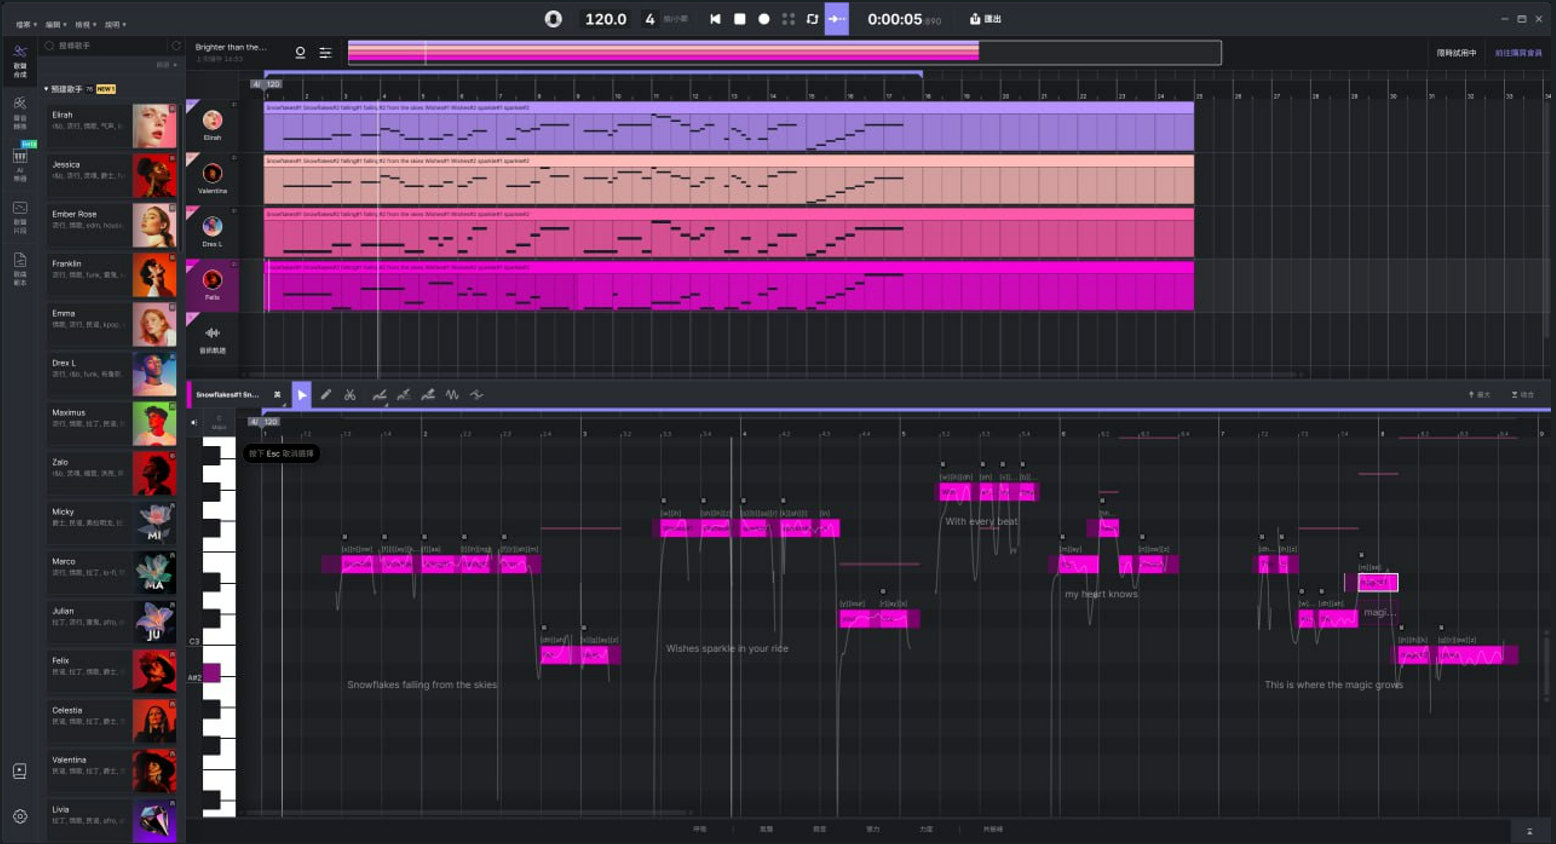Image resolution: width=1556 pixels, height=844 pixels.
Task: Select the vibrato waveform tool
Action: [x=452, y=395]
